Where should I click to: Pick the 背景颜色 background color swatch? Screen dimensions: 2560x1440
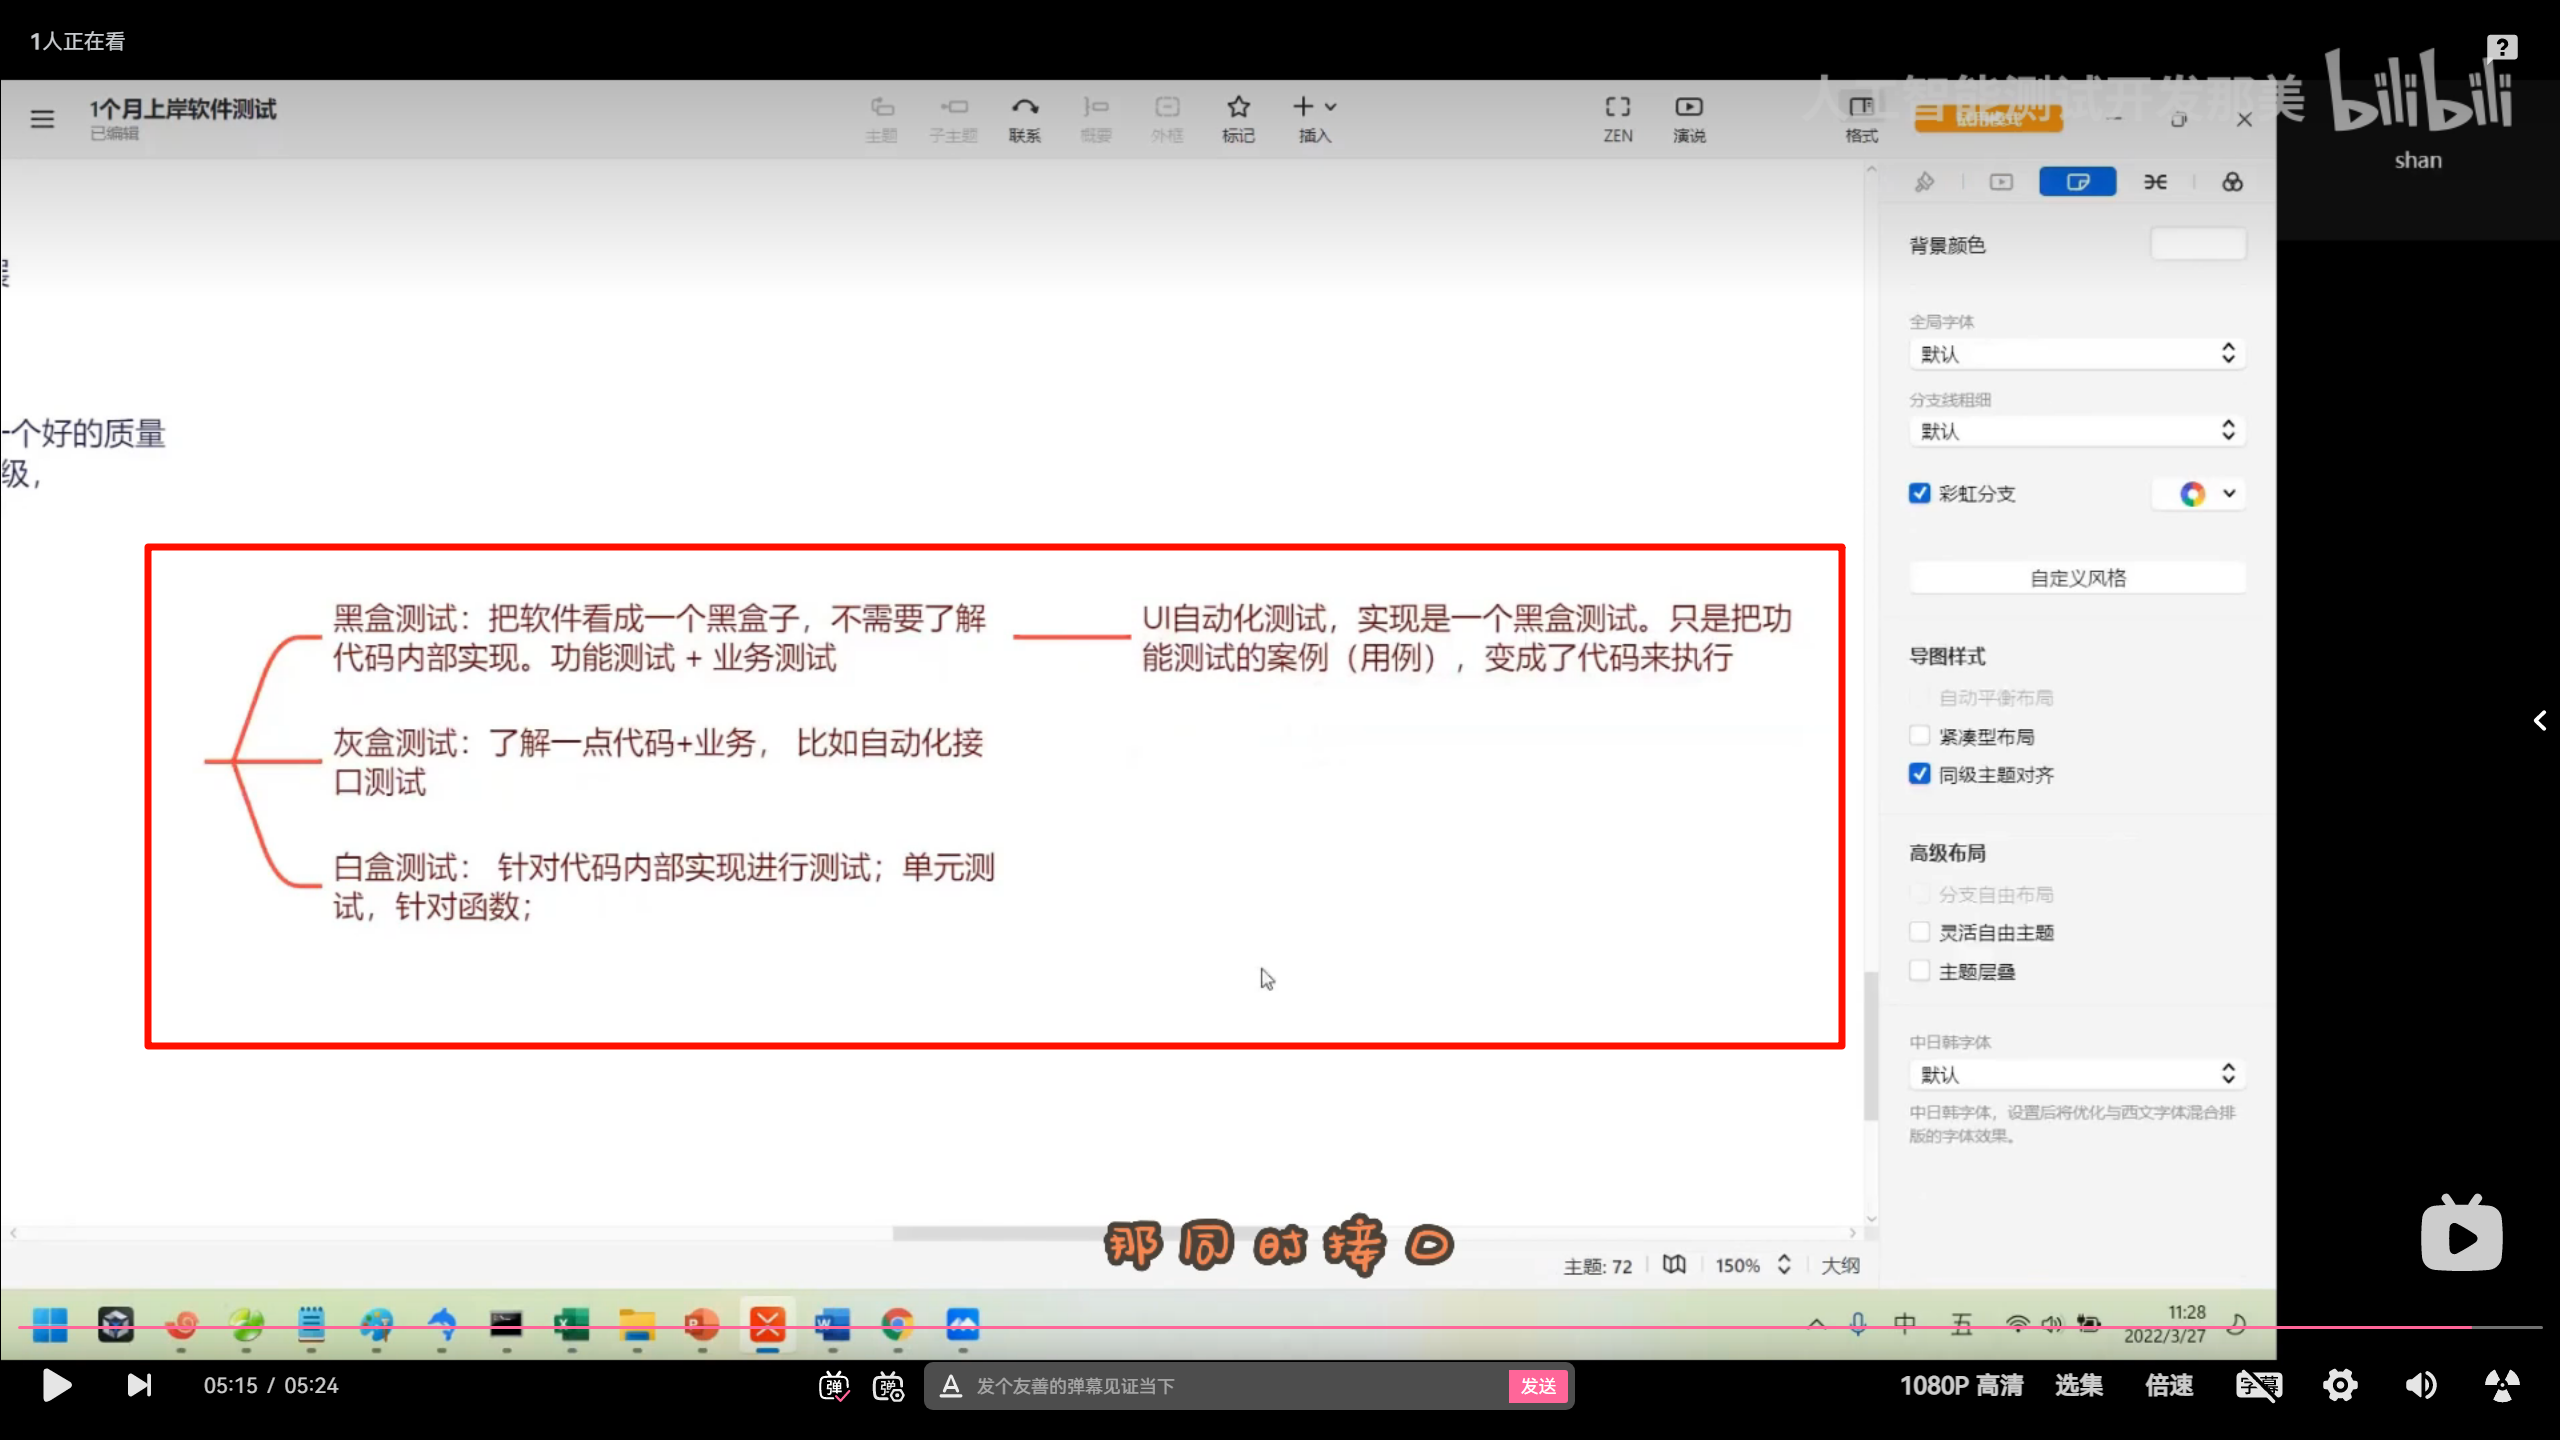[2198, 244]
